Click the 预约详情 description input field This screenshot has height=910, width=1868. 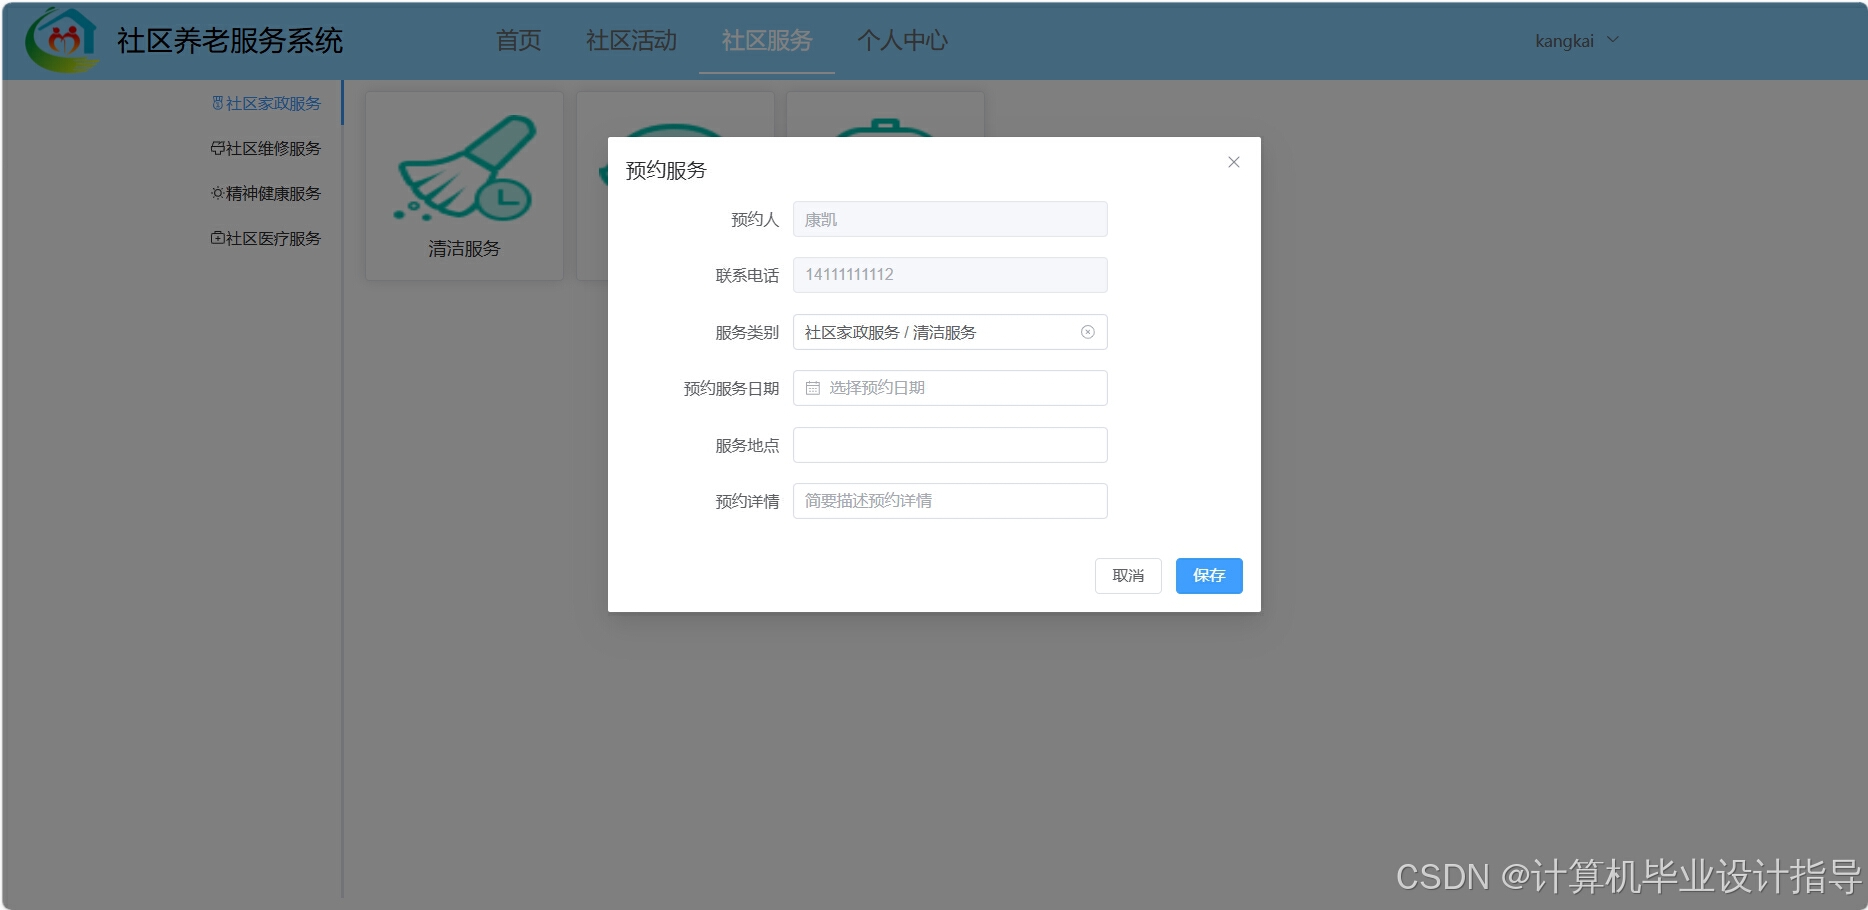(x=948, y=500)
